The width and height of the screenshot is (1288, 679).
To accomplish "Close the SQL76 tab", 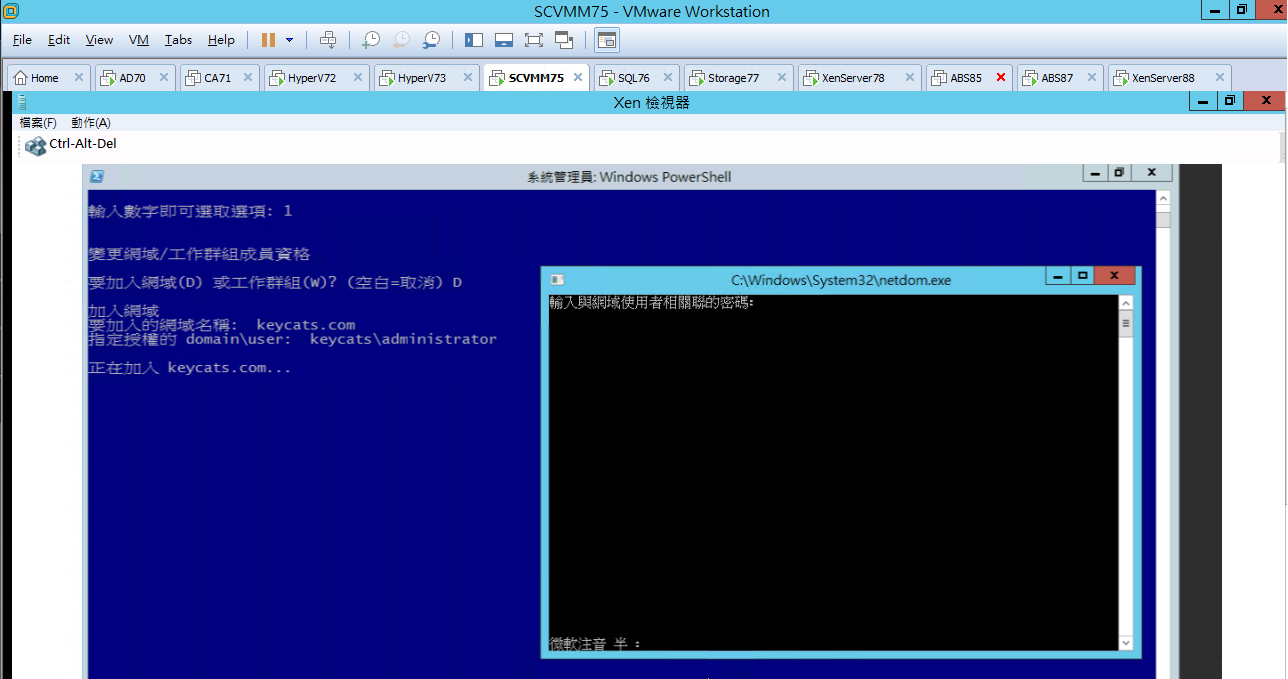I will pyautogui.click(x=668, y=78).
